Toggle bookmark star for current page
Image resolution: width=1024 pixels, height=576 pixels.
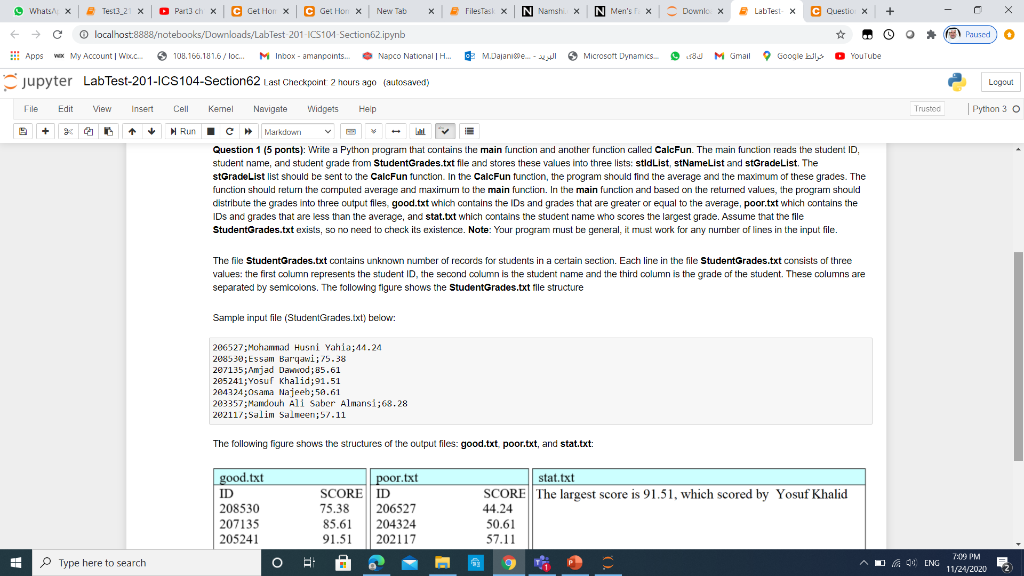click(840, 33)
